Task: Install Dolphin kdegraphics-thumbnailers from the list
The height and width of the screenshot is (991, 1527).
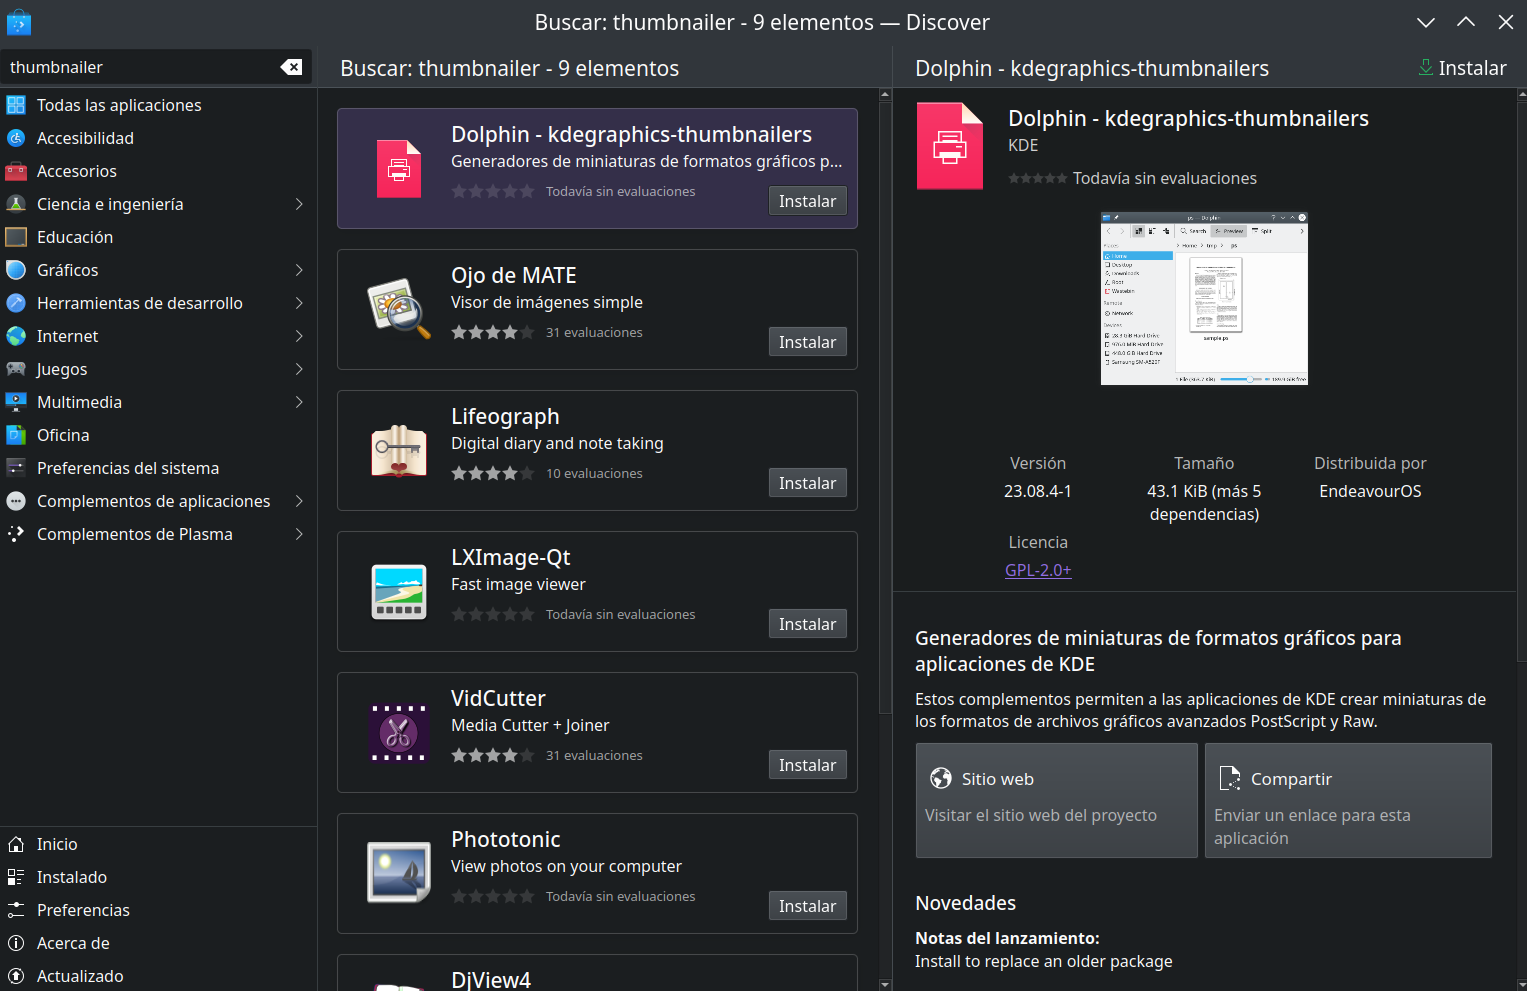Action: coord(807,201)
